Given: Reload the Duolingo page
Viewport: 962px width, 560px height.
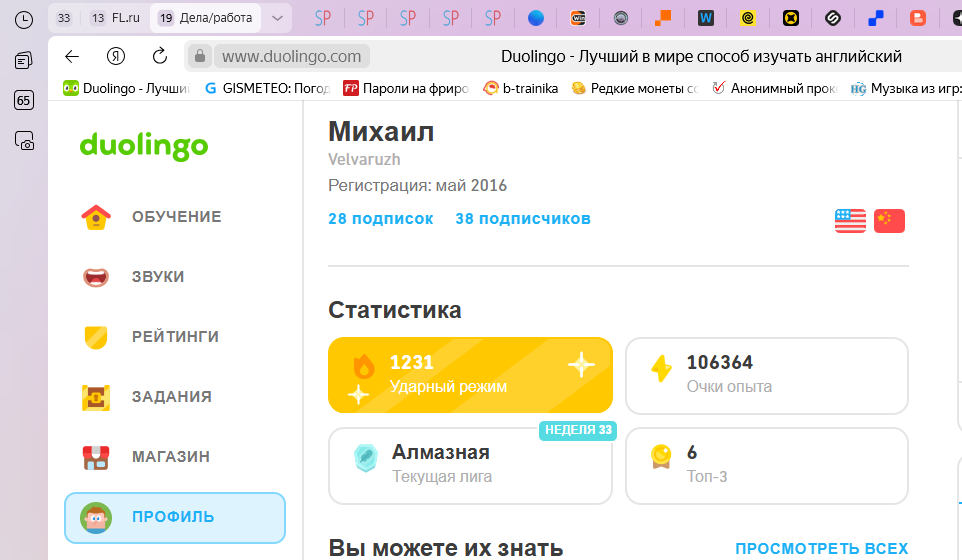Looking at the screenshot, I should click(160, 56).
